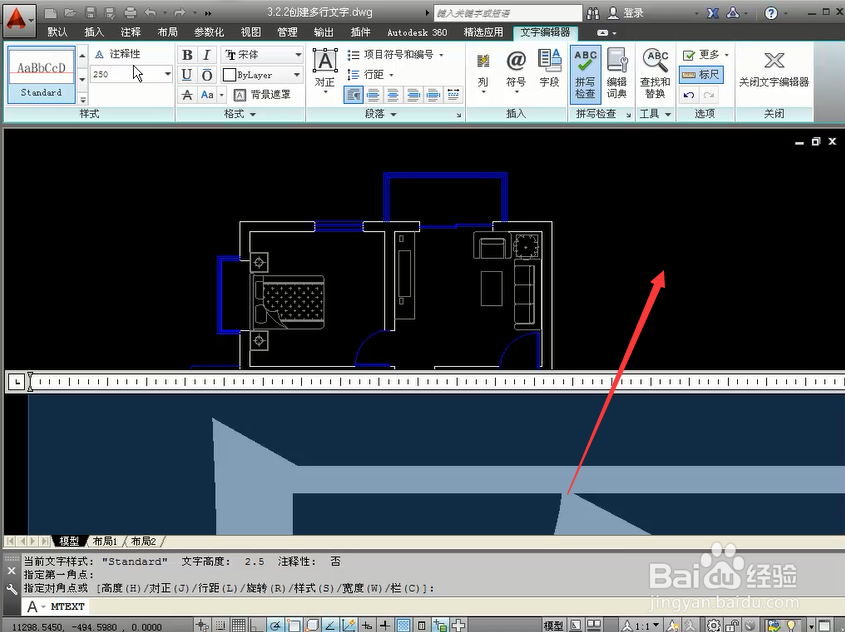This screenshot has width=845, height=632.
Task: Select the Standard text style thumbnail
Action: (41, 74)
